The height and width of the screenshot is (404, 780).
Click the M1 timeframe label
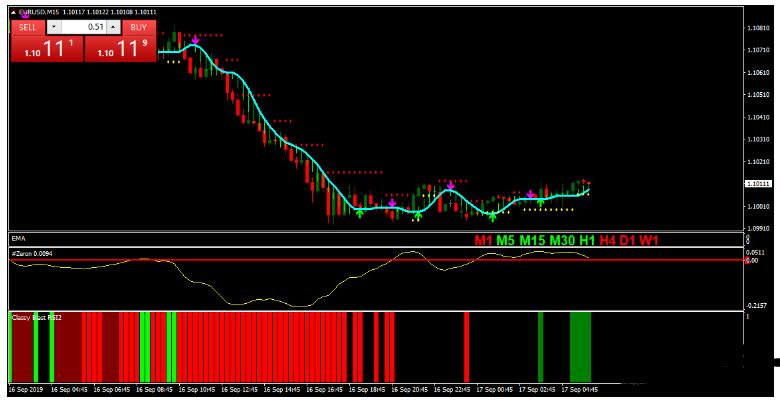click(x=484, y=241)
